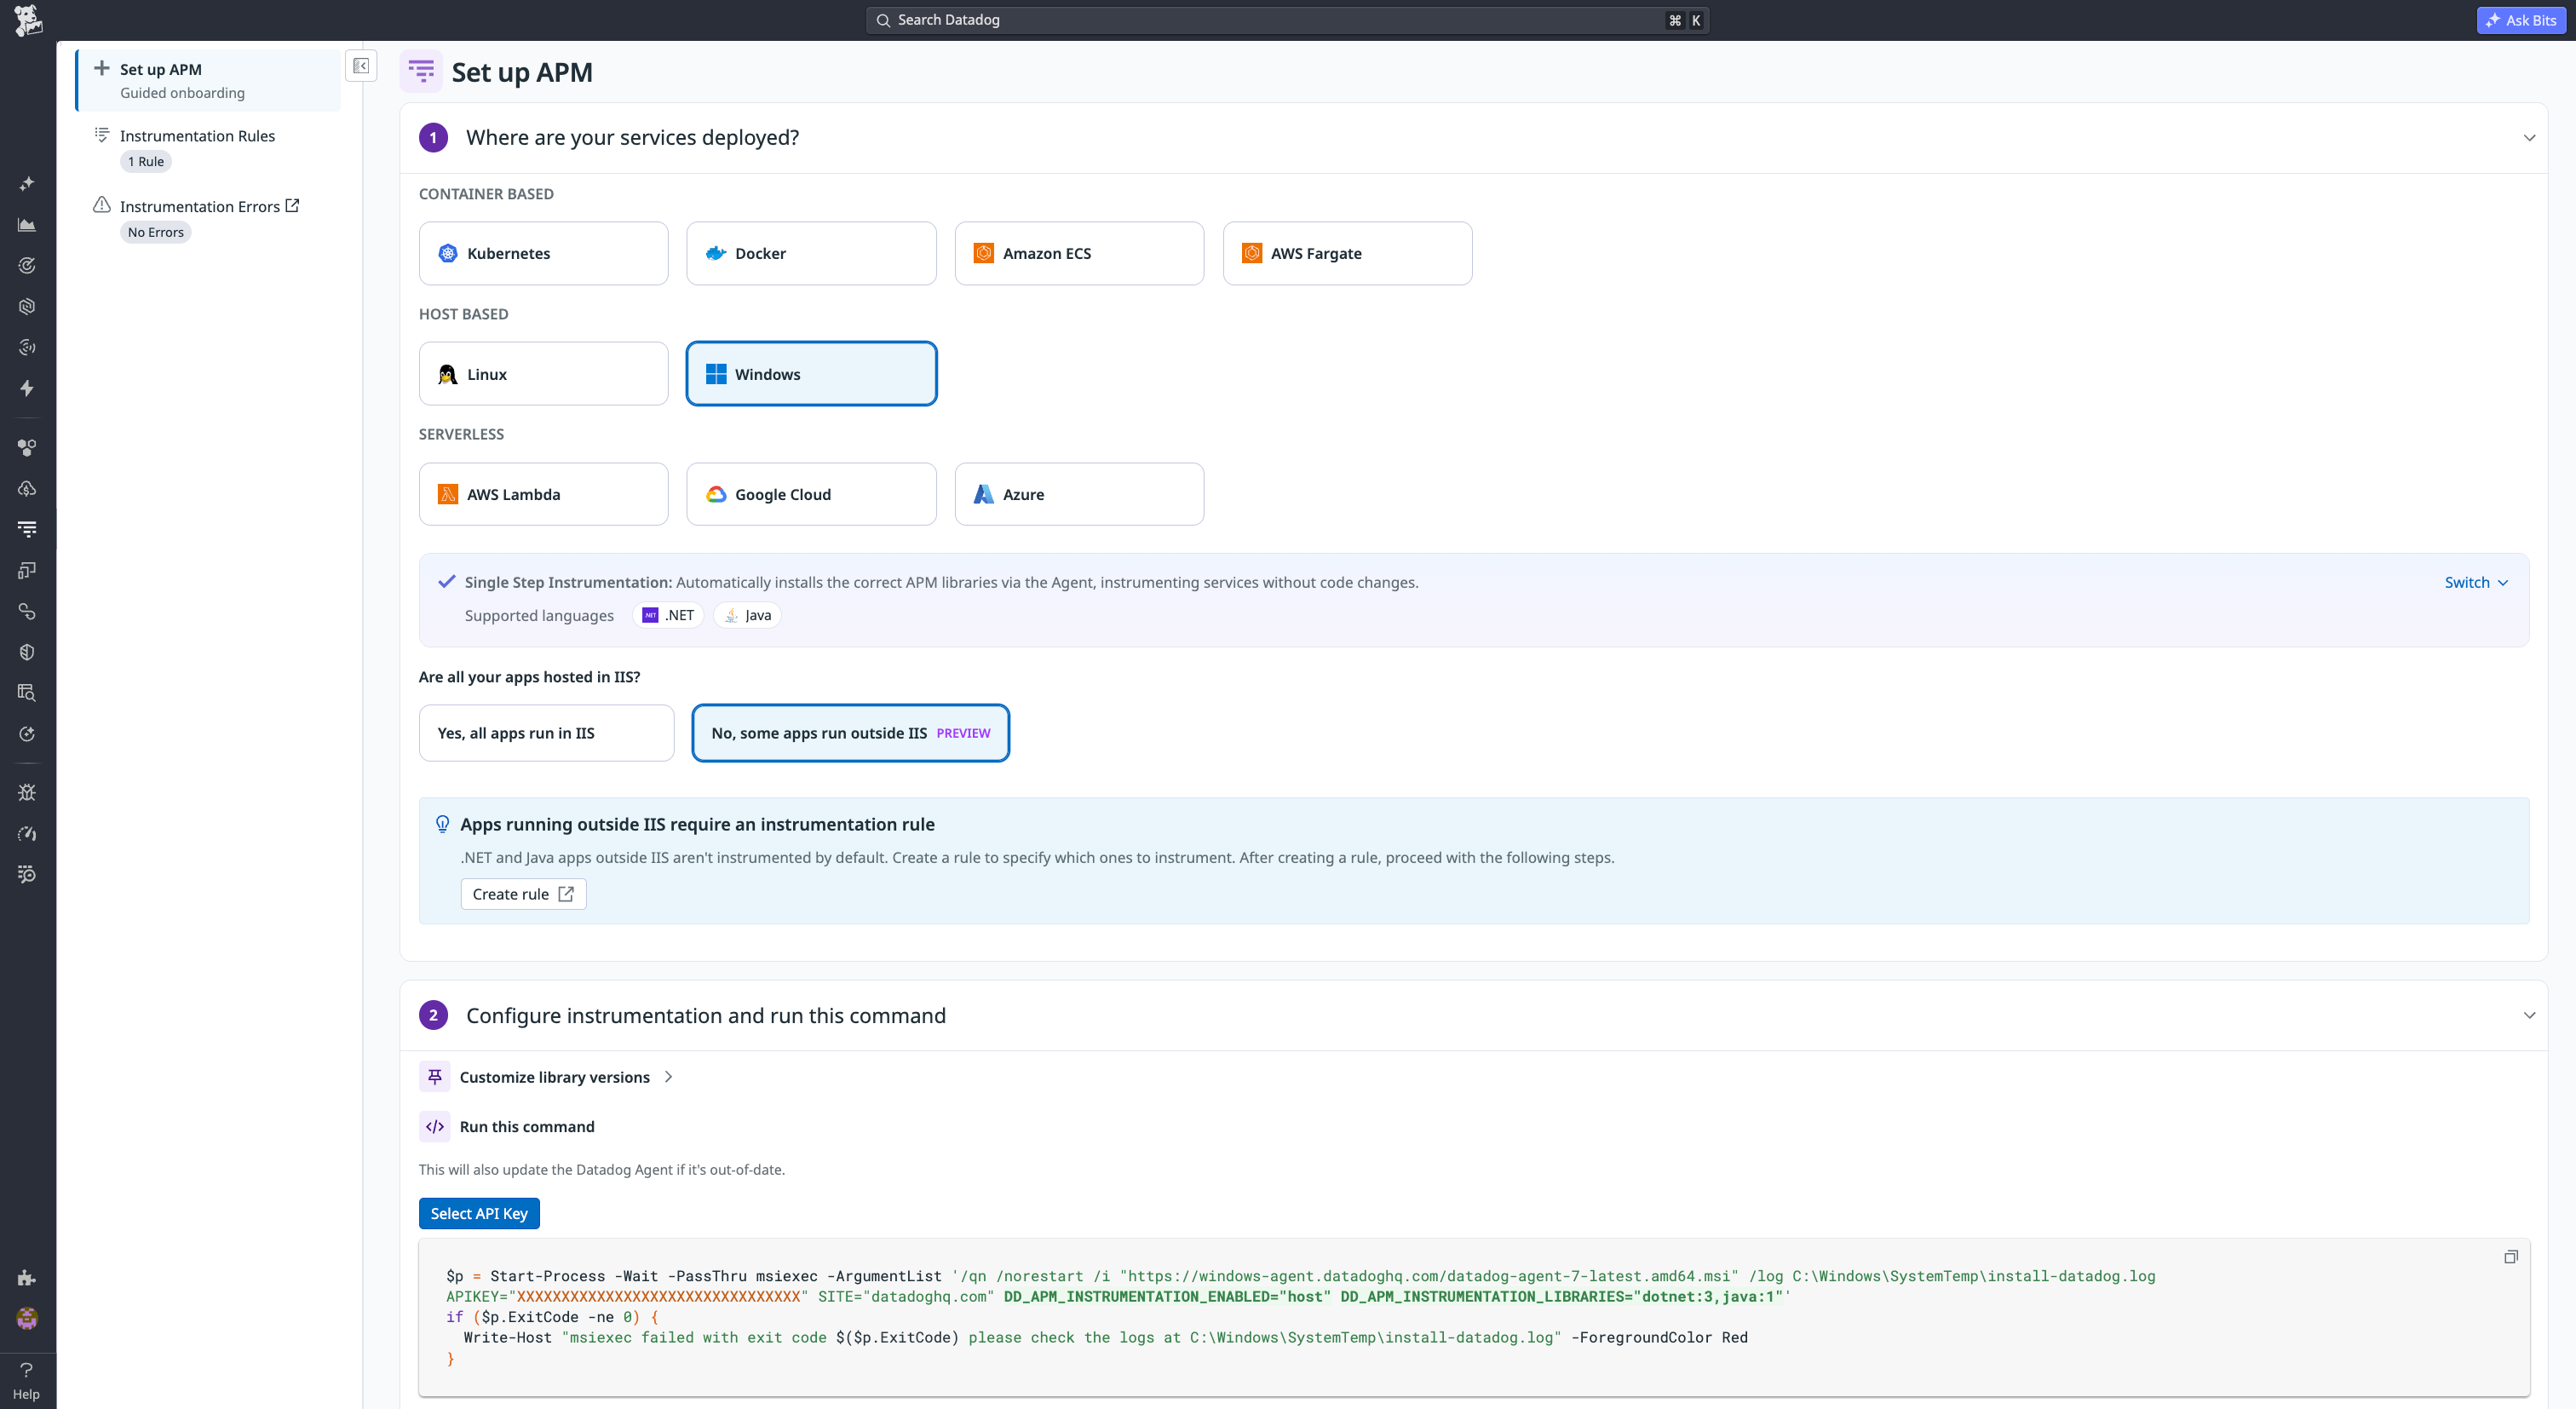The image size is (2576, 1409).
Task: Open Instrumentation Rules page
Action: click(197, 136)
